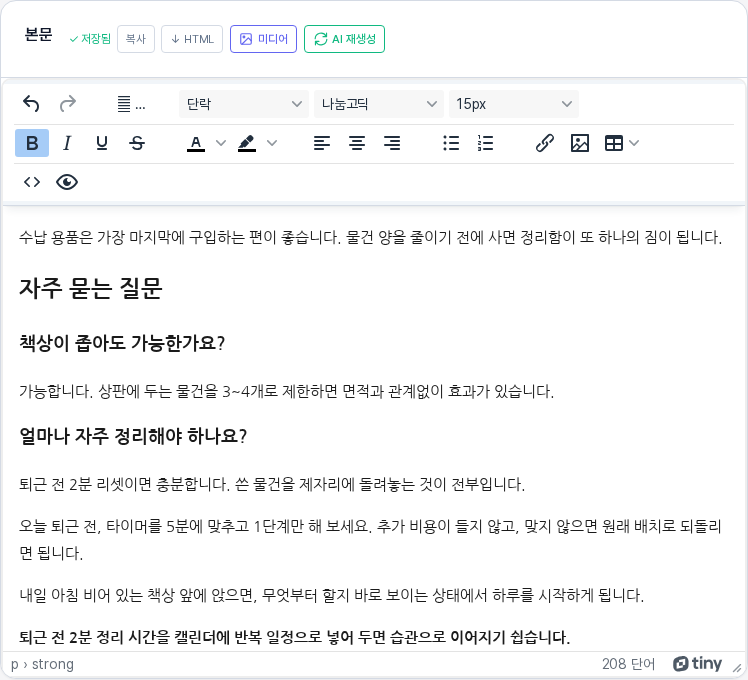Image resolution: width=748 pixels, height=680 pixels.
Task: Click the paragraph starting with 퇴근 전 2분 리셋이면
Action: pos(272,485)
